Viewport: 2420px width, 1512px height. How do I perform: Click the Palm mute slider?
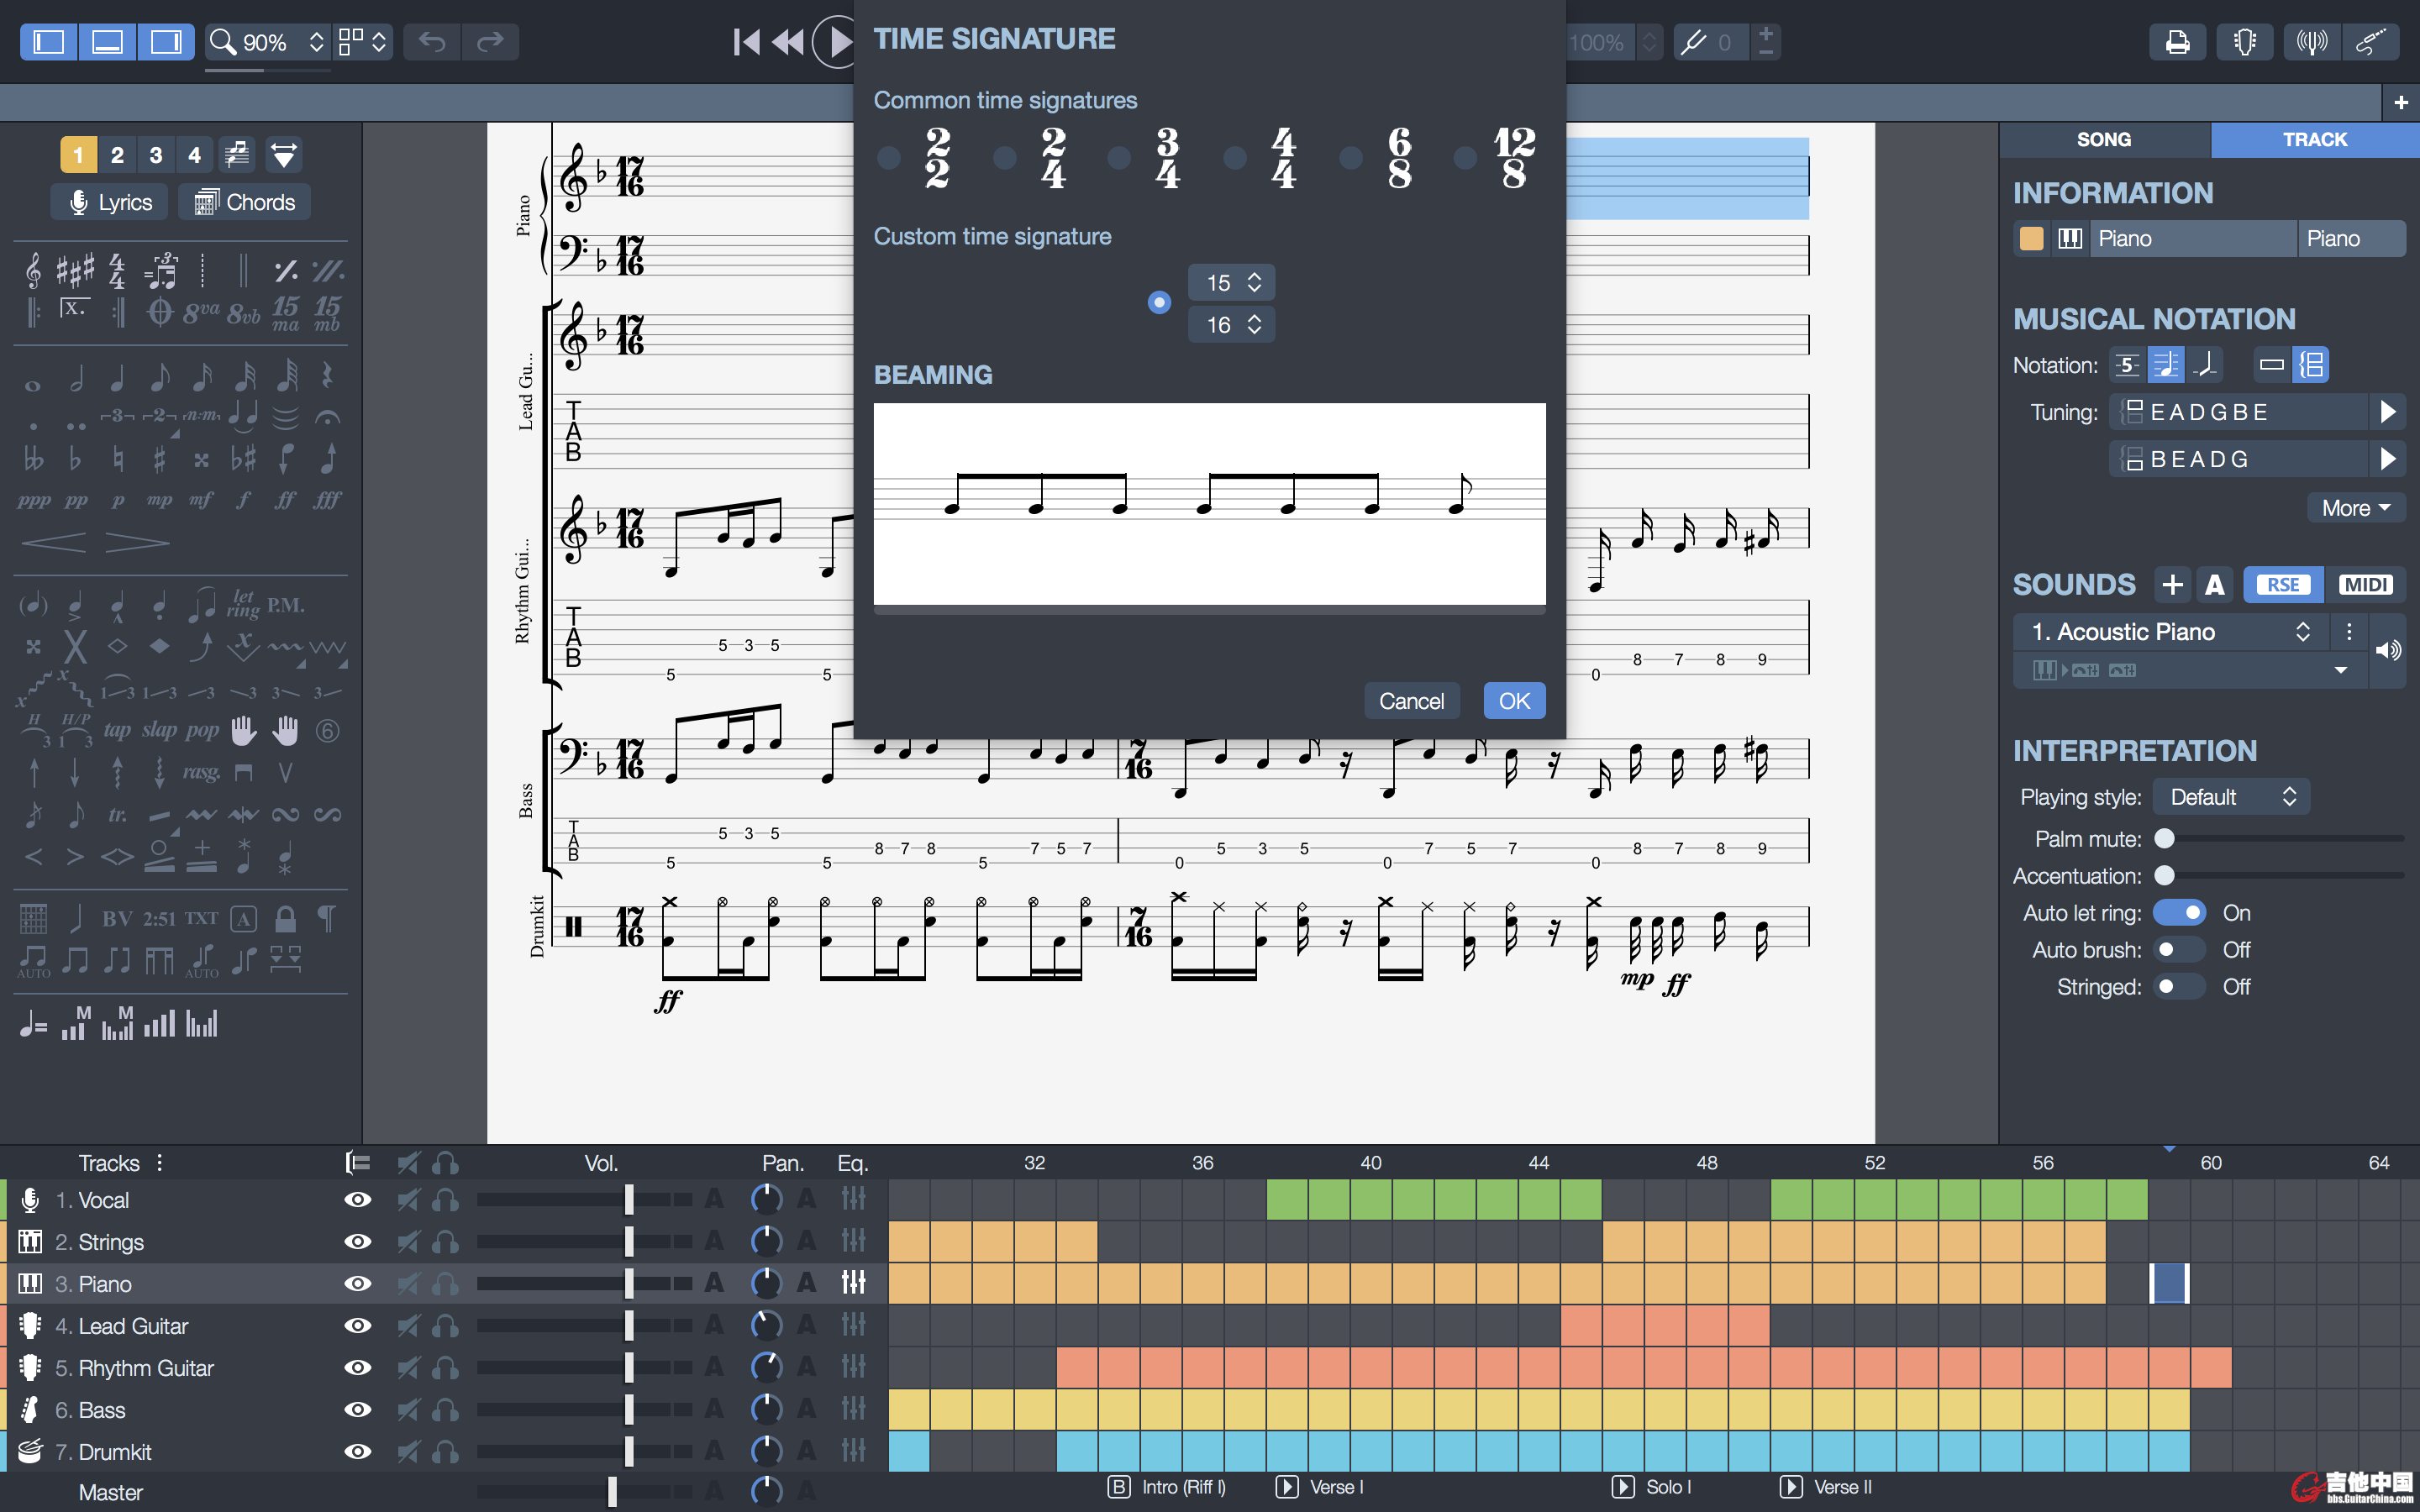[2165, 838]
